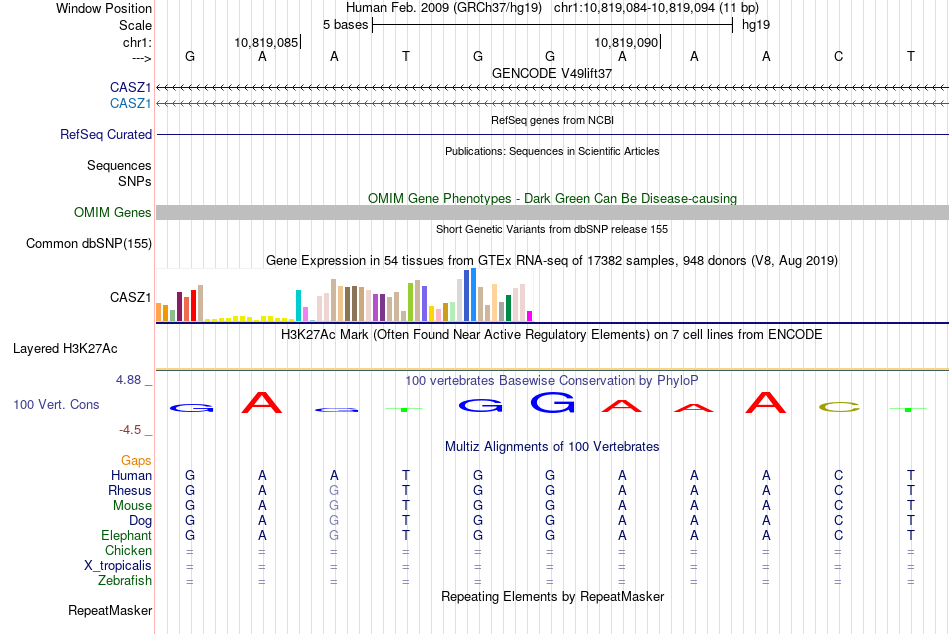Open Short Genetic Variants from dbSNP release 155
The width and height of the screenshot is (950, 634).
tap(552, 229)
